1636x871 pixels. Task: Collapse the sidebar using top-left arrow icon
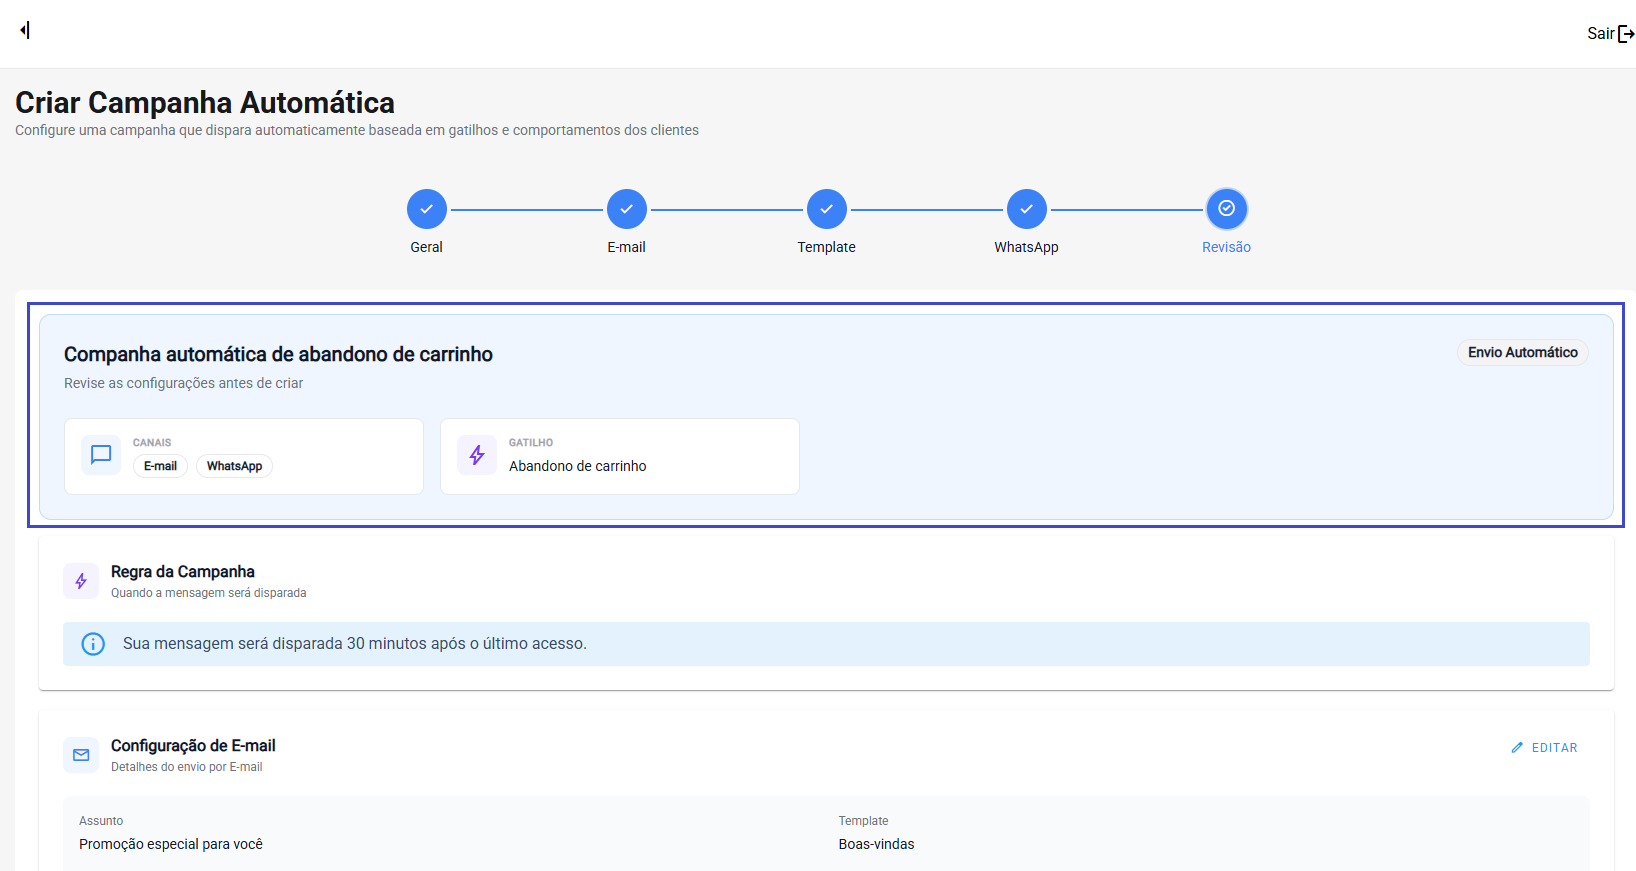25,30
